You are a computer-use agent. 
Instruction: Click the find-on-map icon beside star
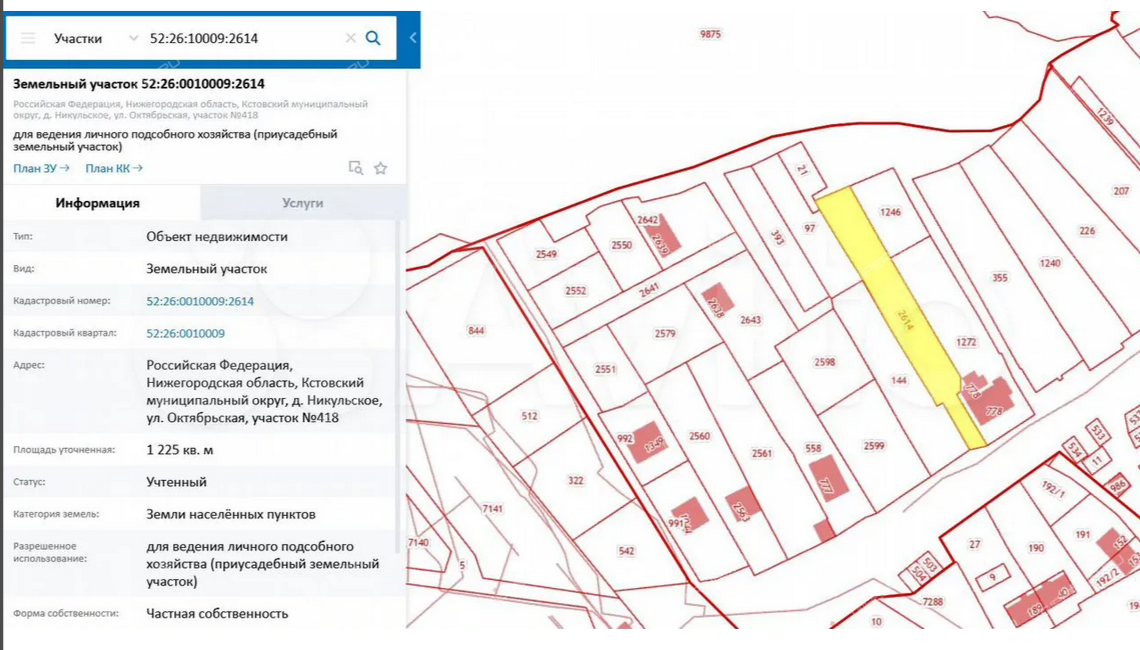355,168
